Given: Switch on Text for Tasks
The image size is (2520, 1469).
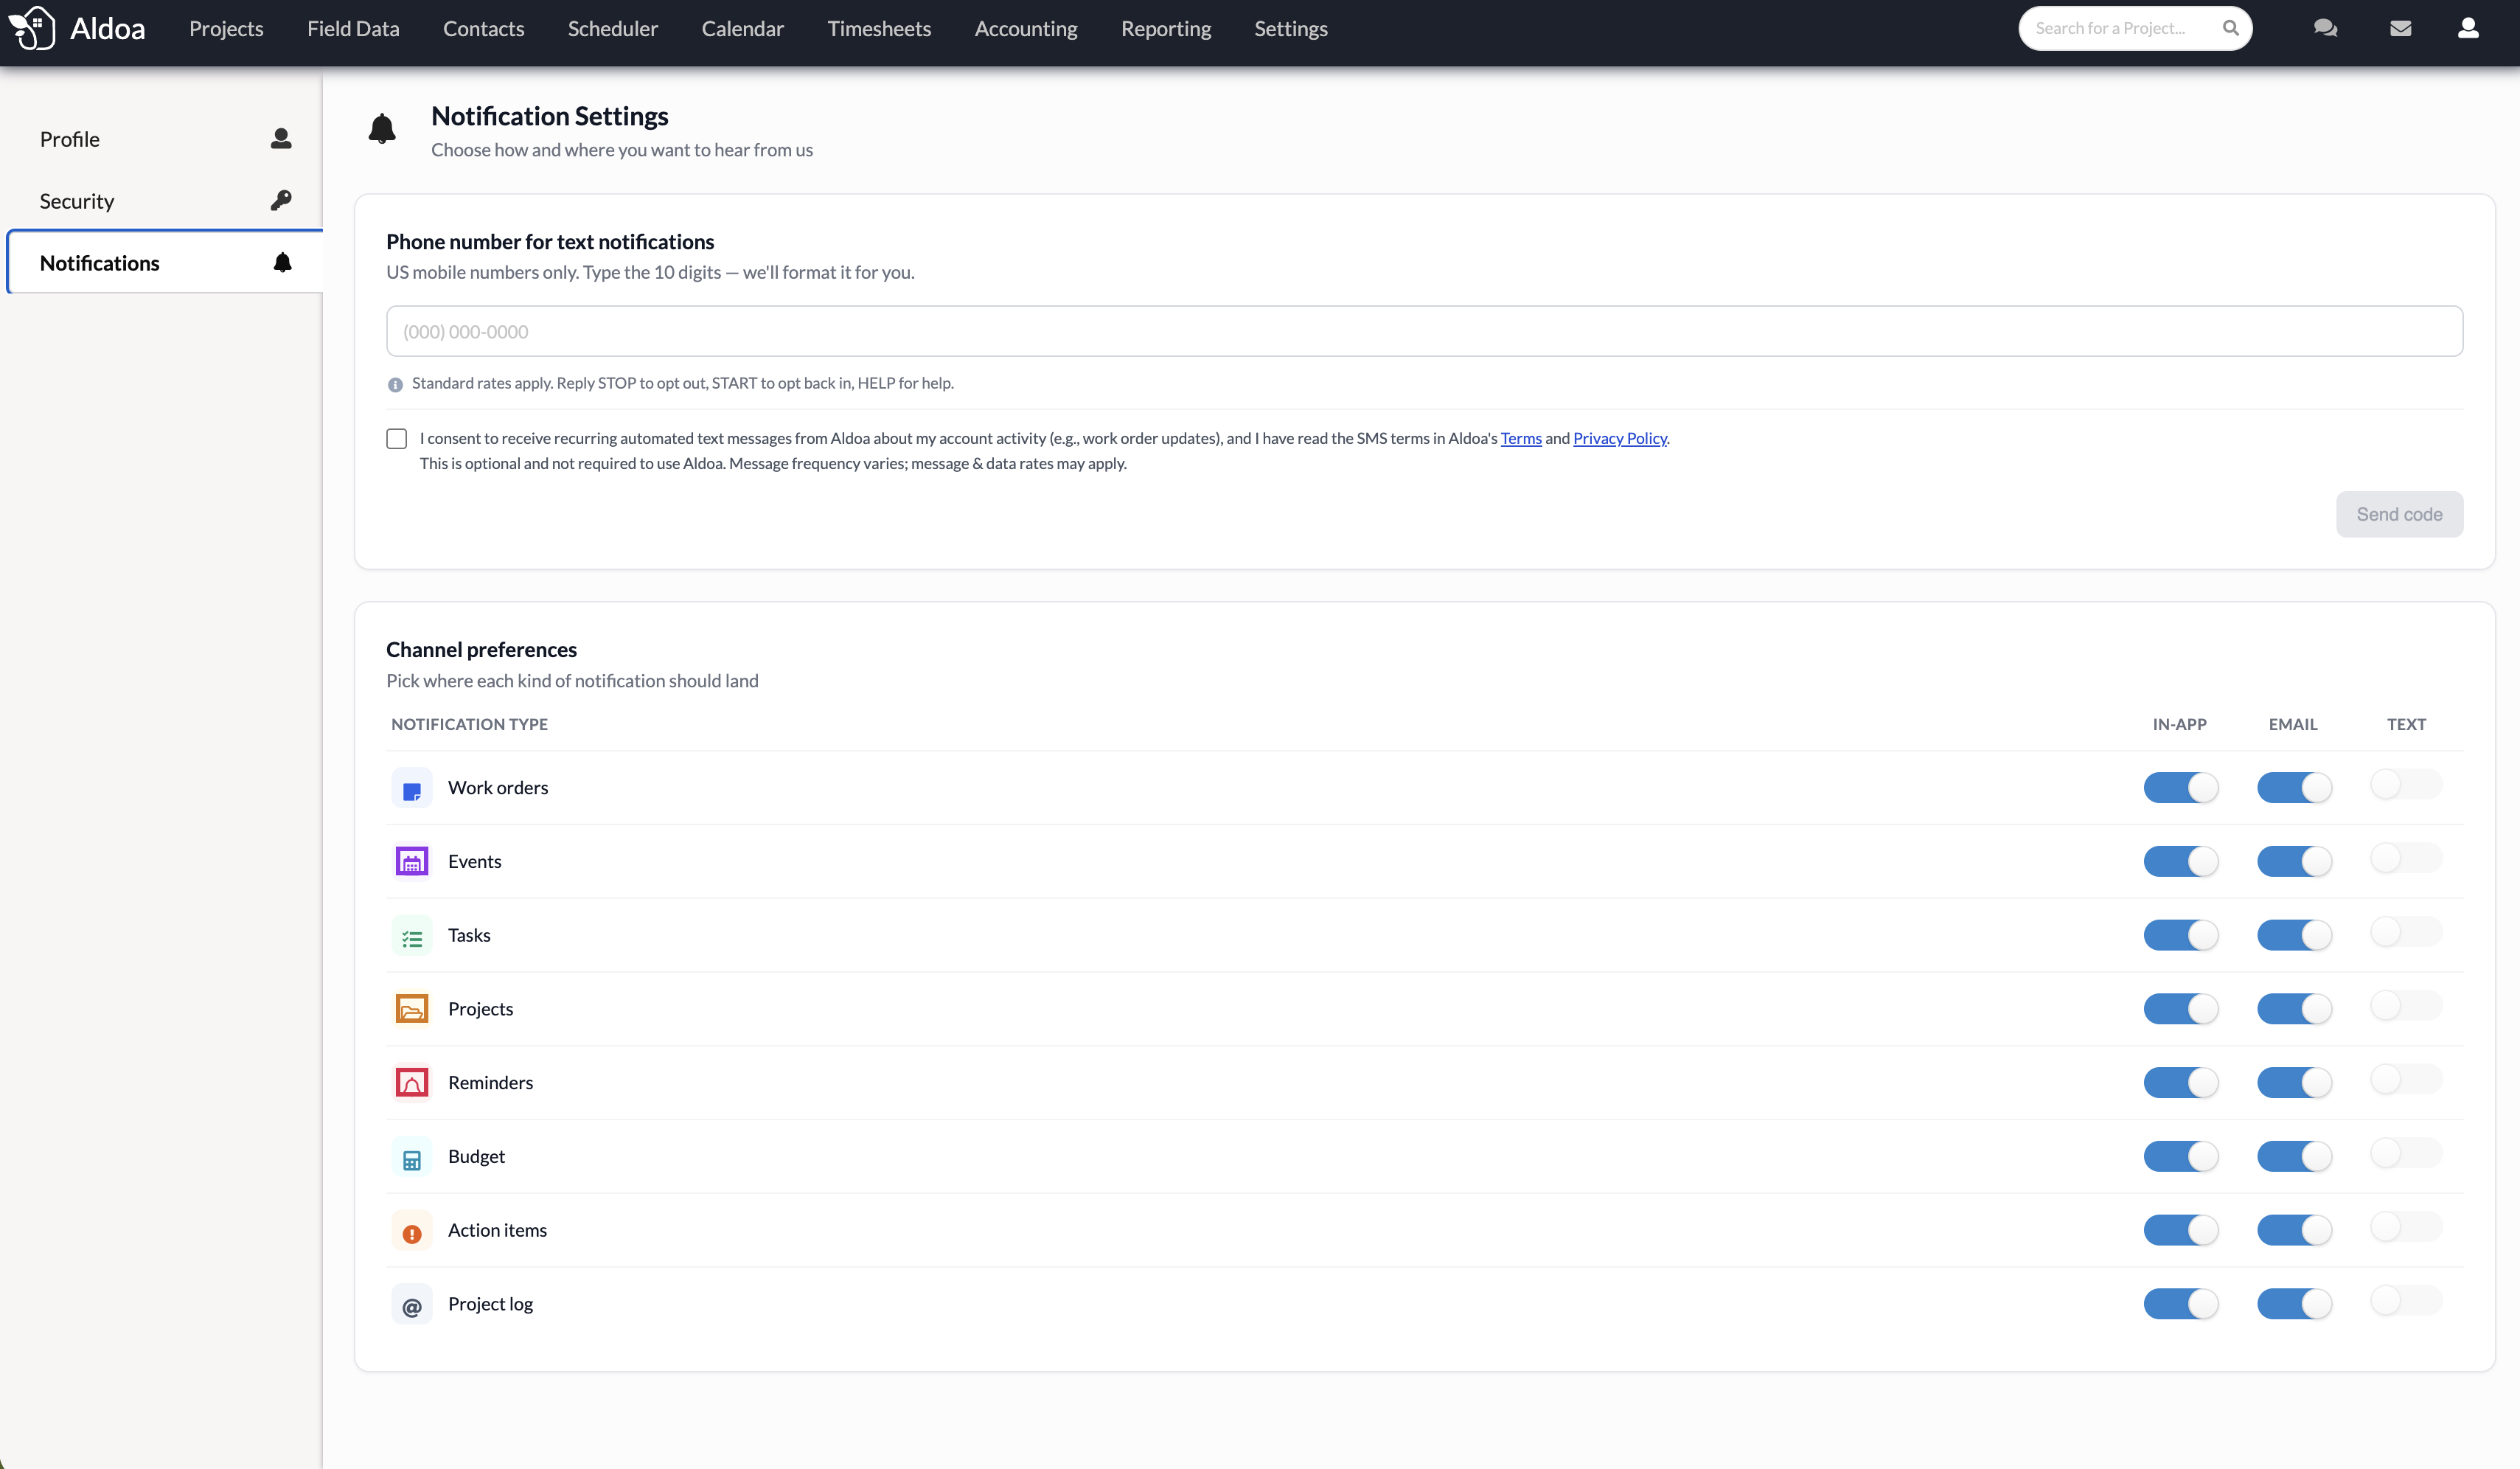Looking at the screenshot, I should 2406,932.
